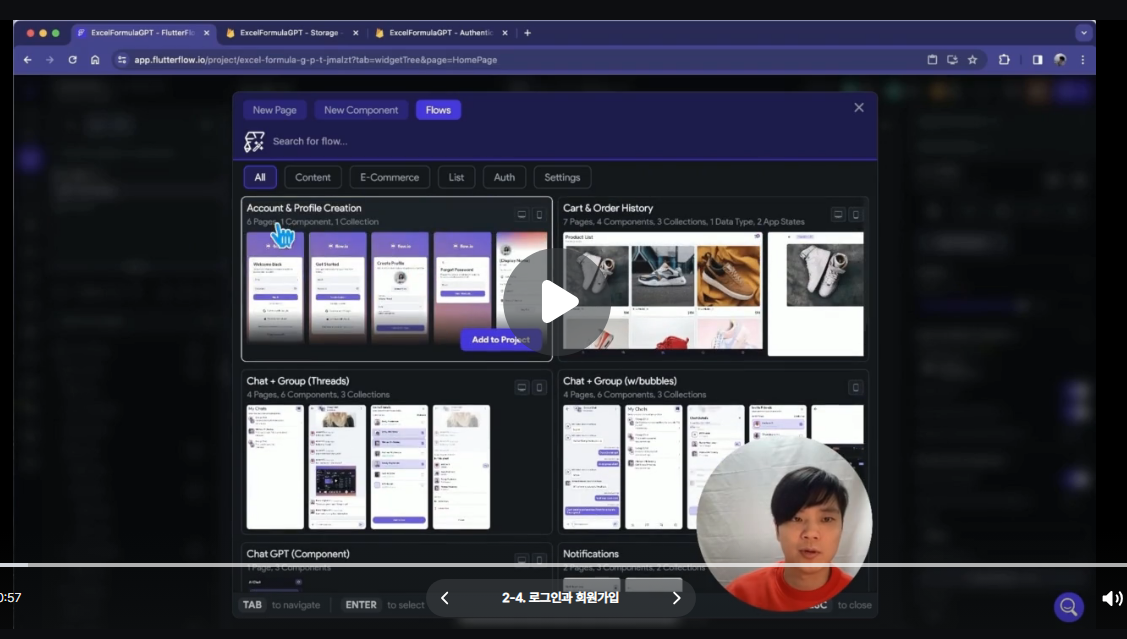Screen dimensions: 1127x639
Task: Open Create Profile screen thumbnail
Action: point(400,288)
